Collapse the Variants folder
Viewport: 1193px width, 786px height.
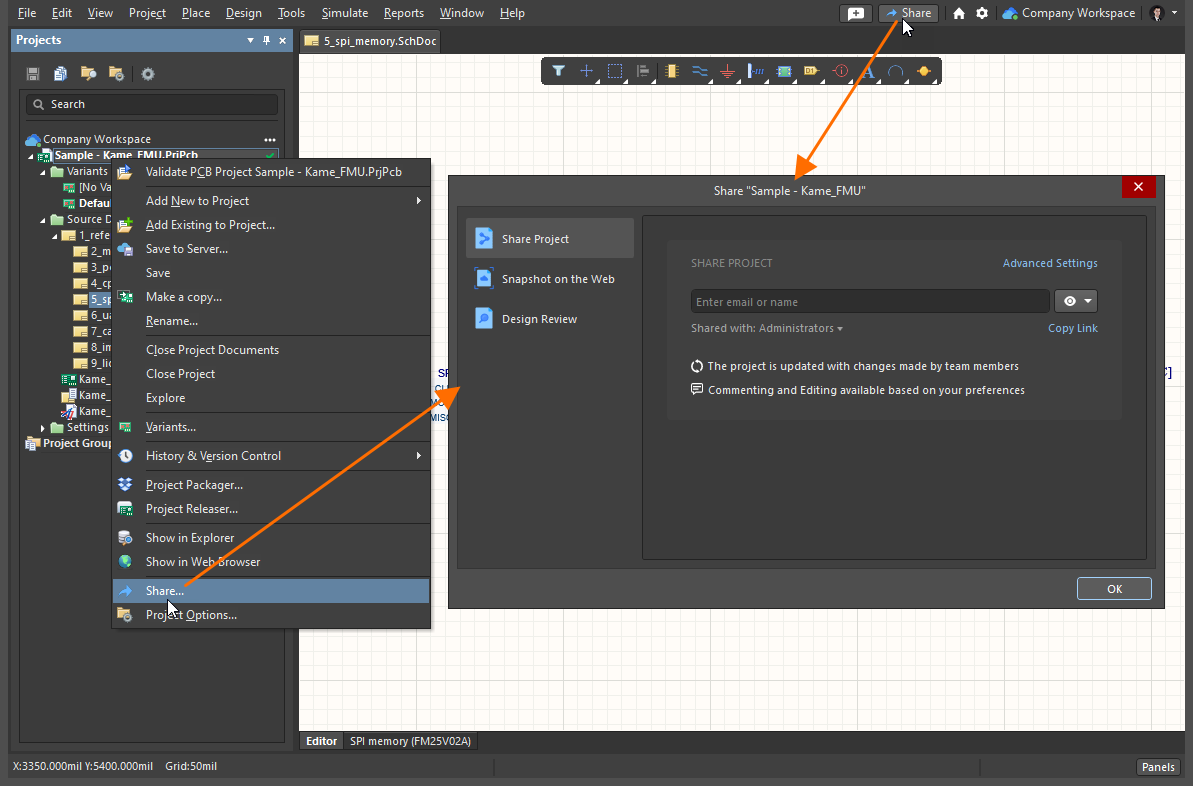coord(43,172)
